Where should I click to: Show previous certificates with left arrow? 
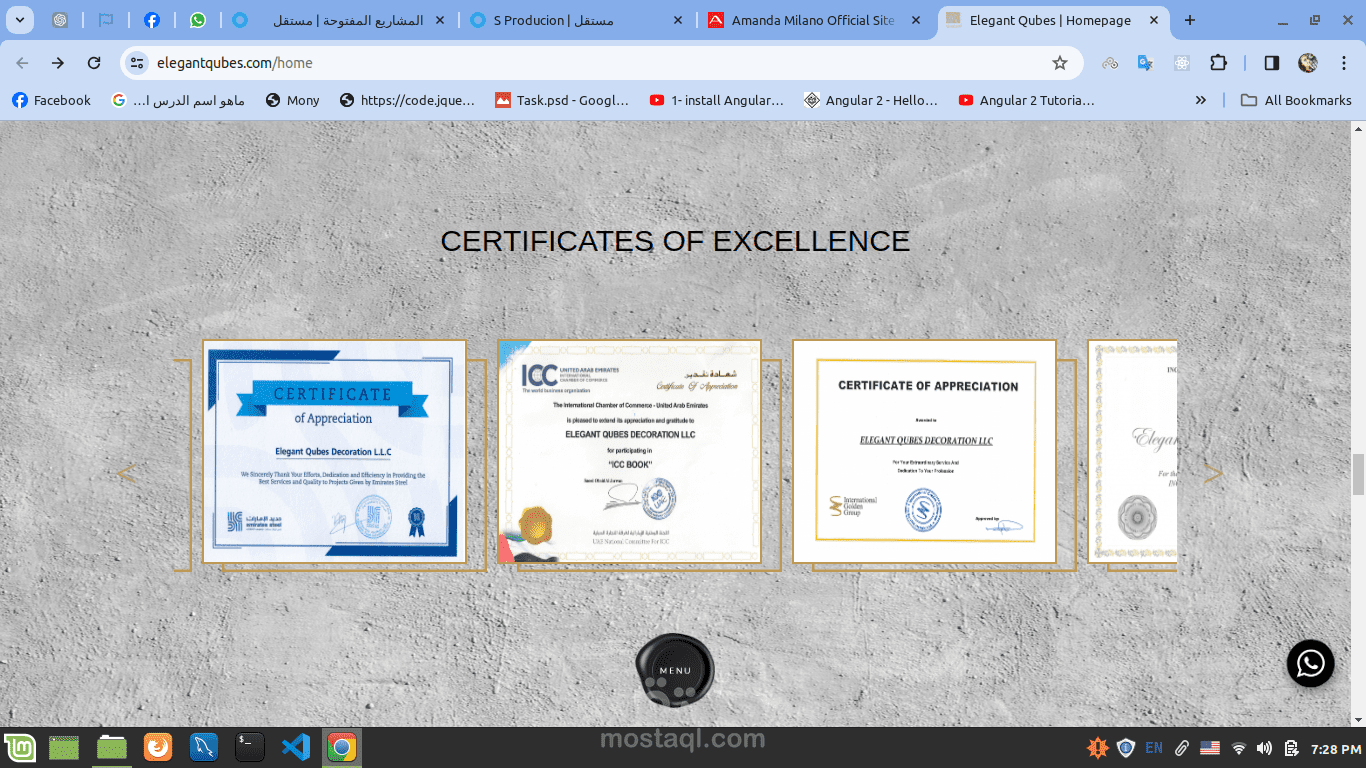point(127,473)
